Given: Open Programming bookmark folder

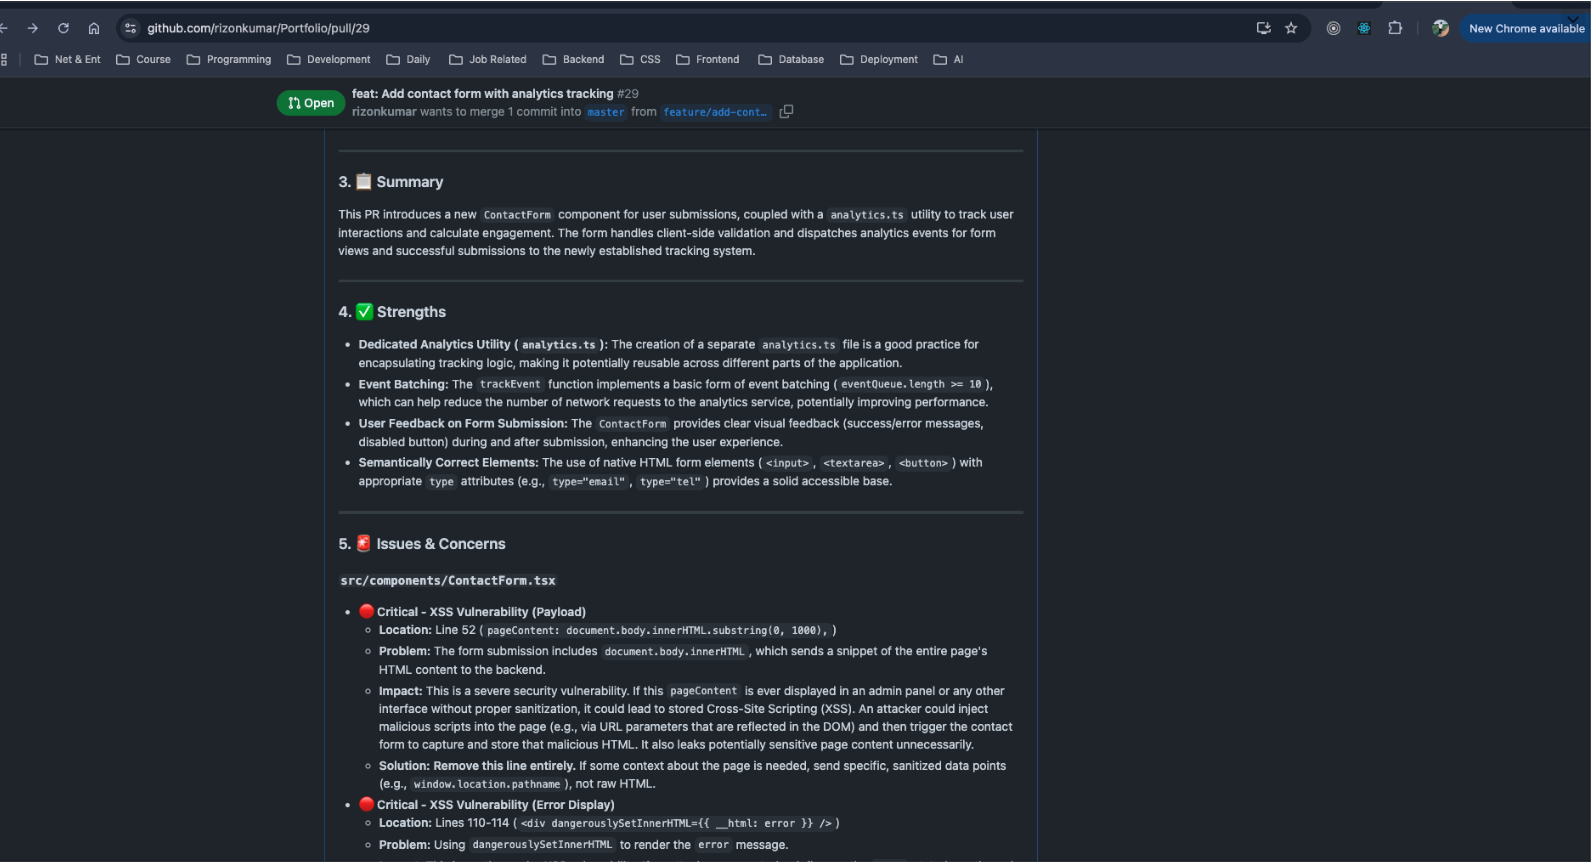Looking at the screenshot, I should click(229, 59).
